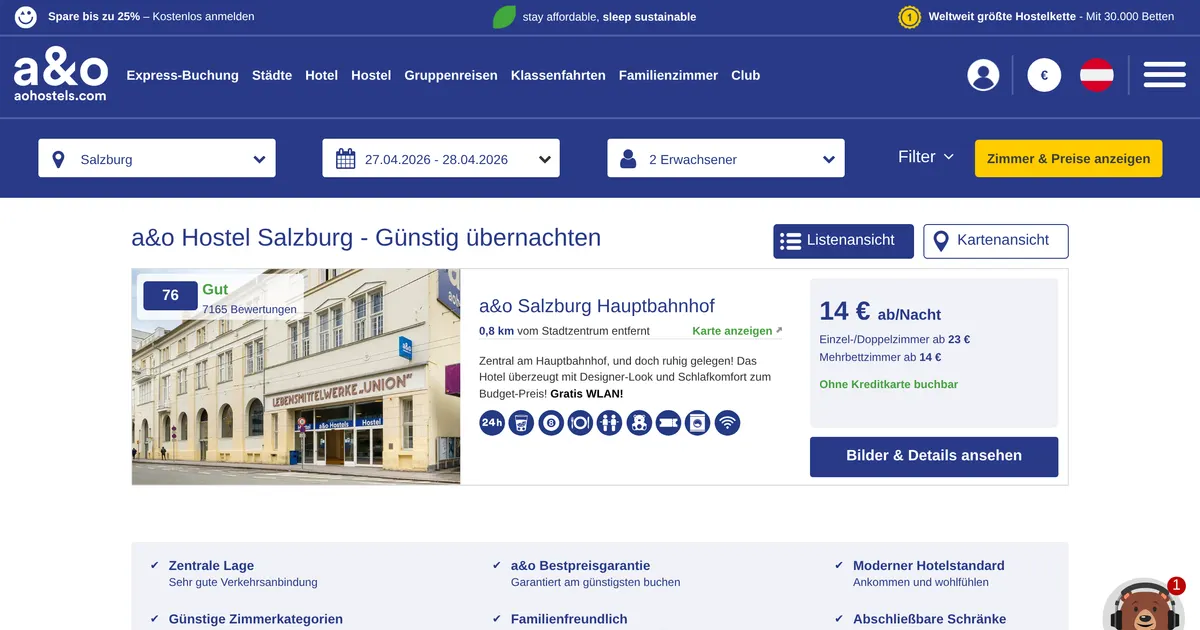Viewport: 1200px width, 630px height.
Task: Open the hamburger menu
Action: (1165, 75)
